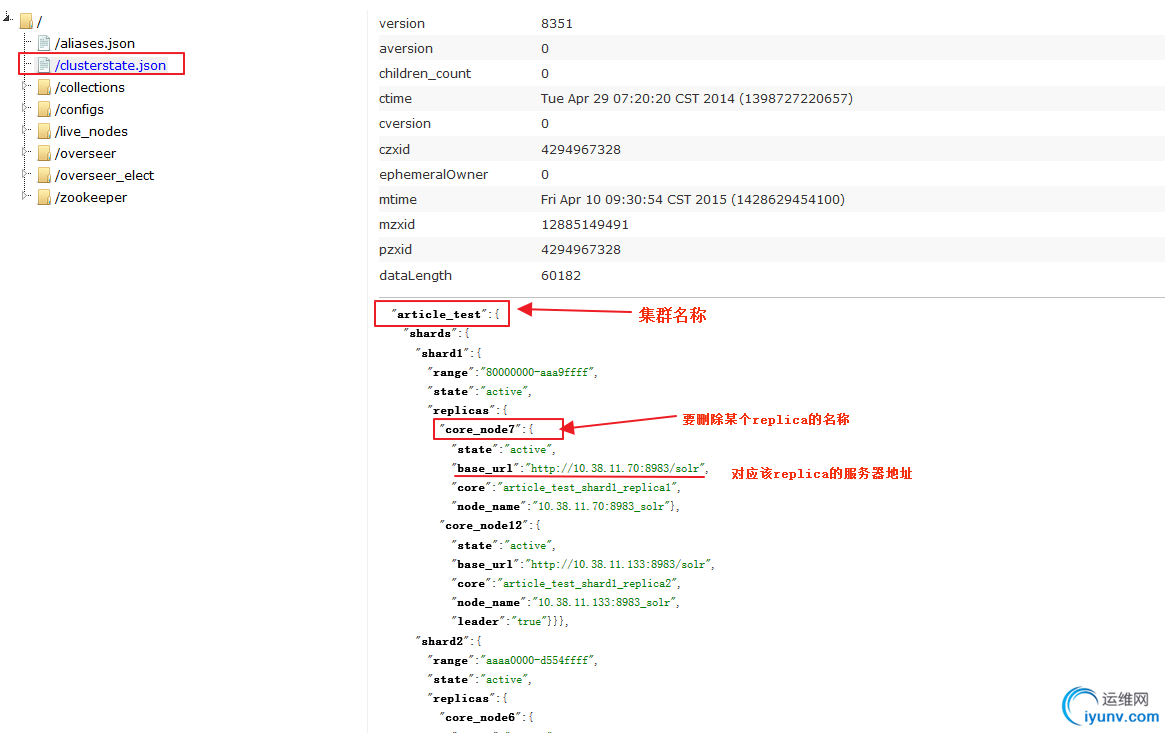
Task: Click node_name value 10.38.11.70:8983_solr
Action: (x=600, y=506)
